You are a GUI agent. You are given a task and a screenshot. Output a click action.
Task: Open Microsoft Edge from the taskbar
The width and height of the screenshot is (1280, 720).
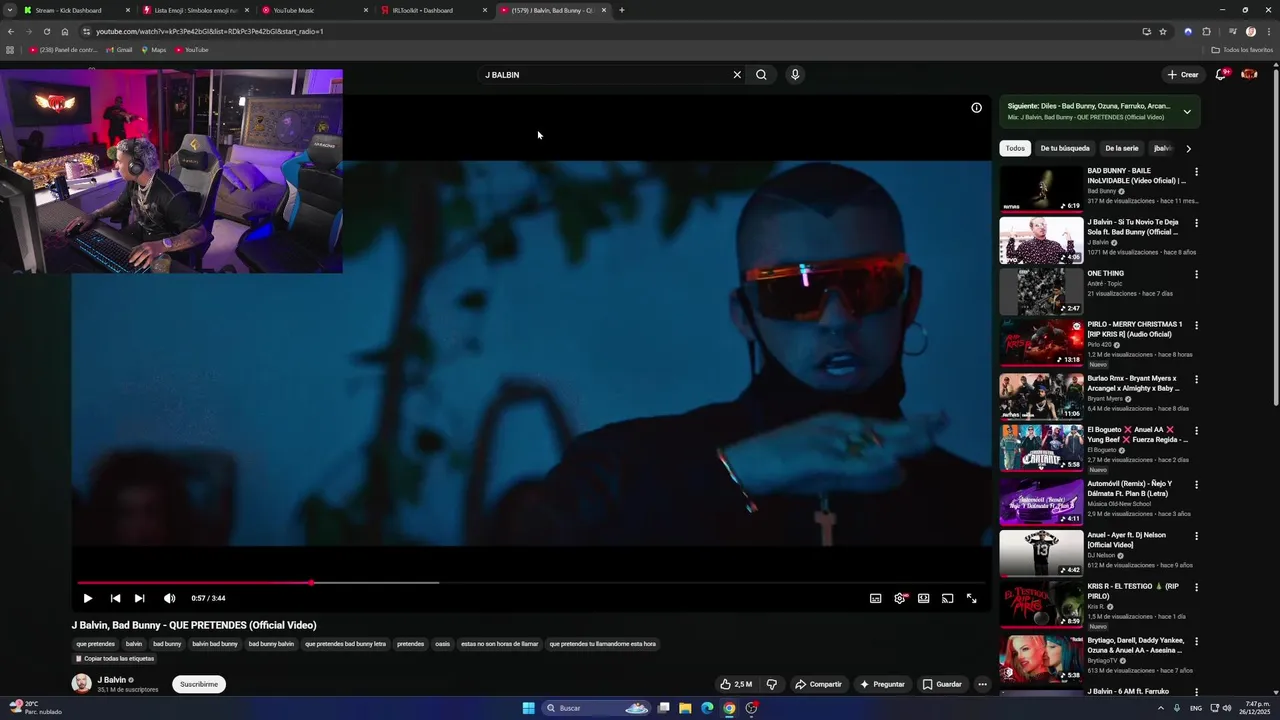click(707, 708)
